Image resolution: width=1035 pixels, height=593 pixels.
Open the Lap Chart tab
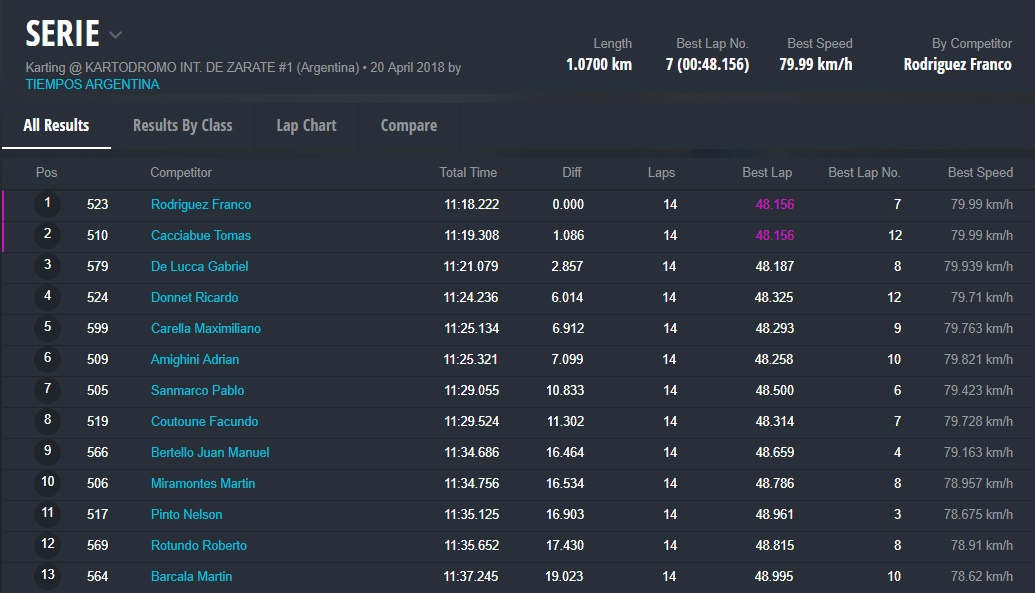tap(306, 125)
